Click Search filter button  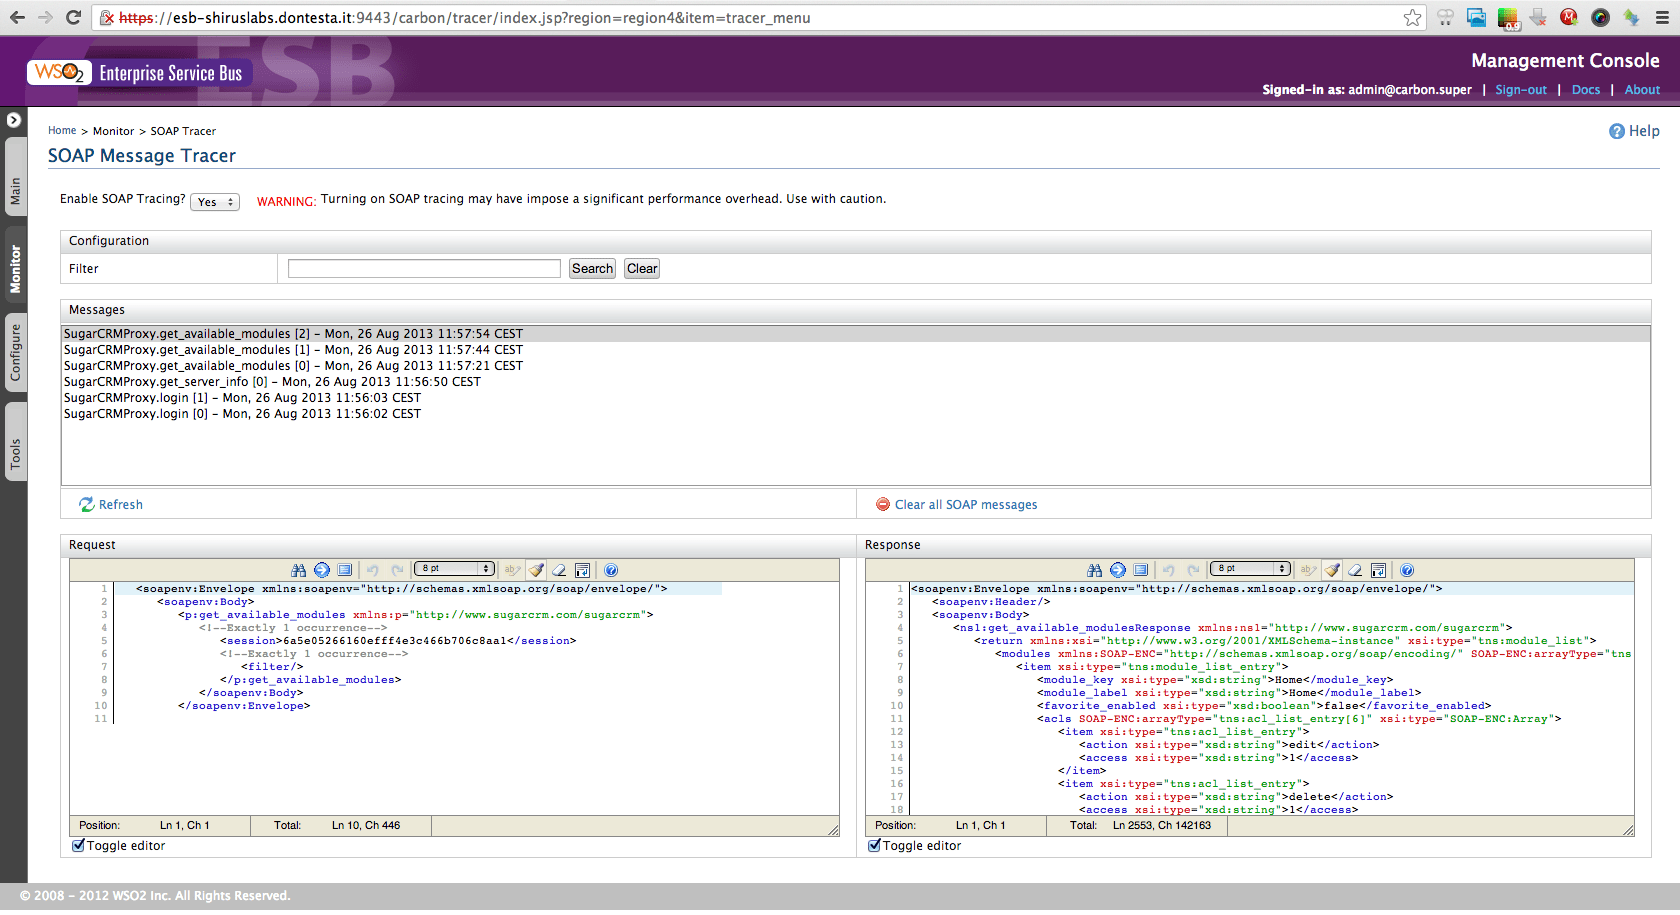click(592, 269)
